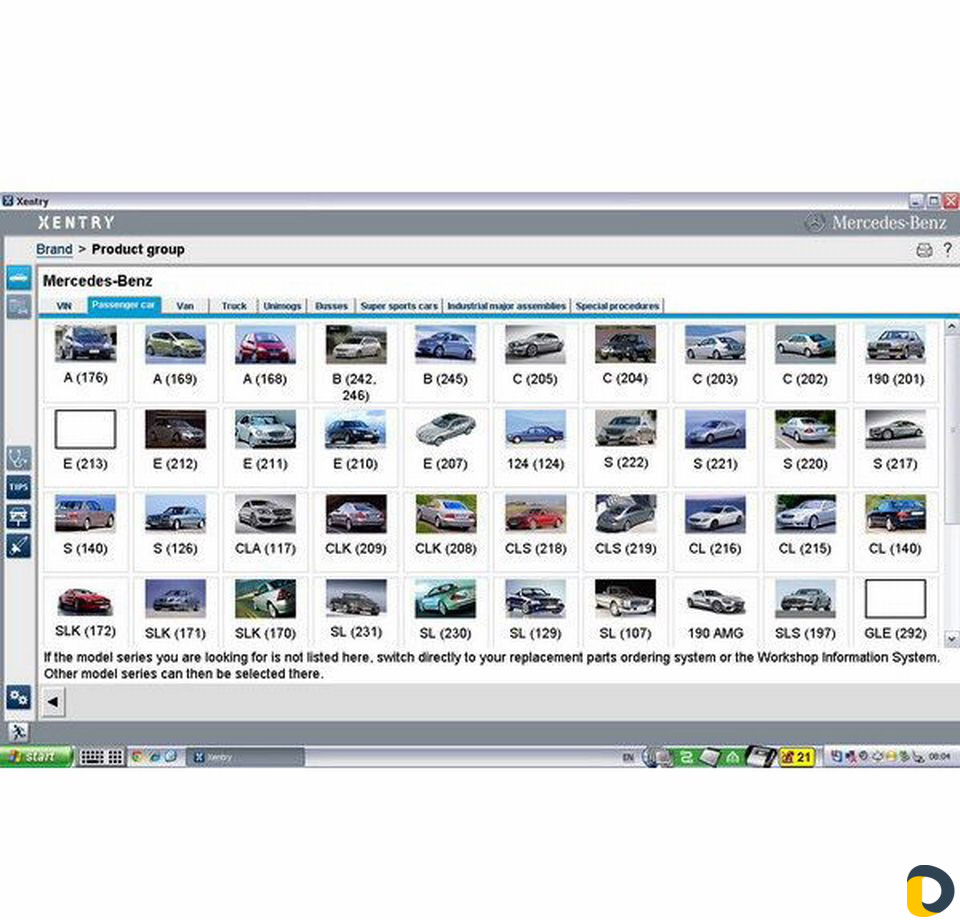
Task: Launch Chrome from the quick launch bar
Action: point(137,757)
